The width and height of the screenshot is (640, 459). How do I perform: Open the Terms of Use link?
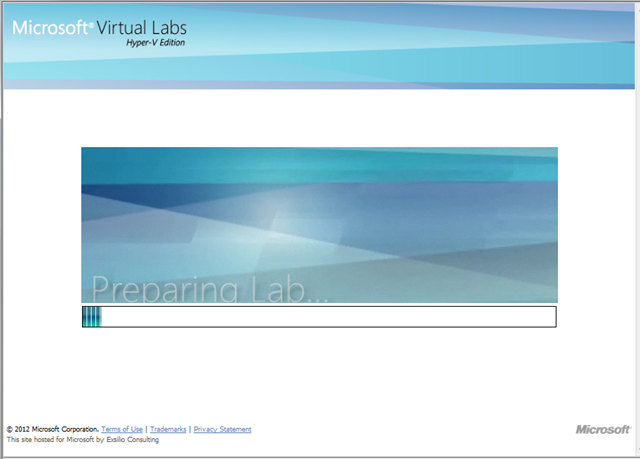[x=122, y=429]
